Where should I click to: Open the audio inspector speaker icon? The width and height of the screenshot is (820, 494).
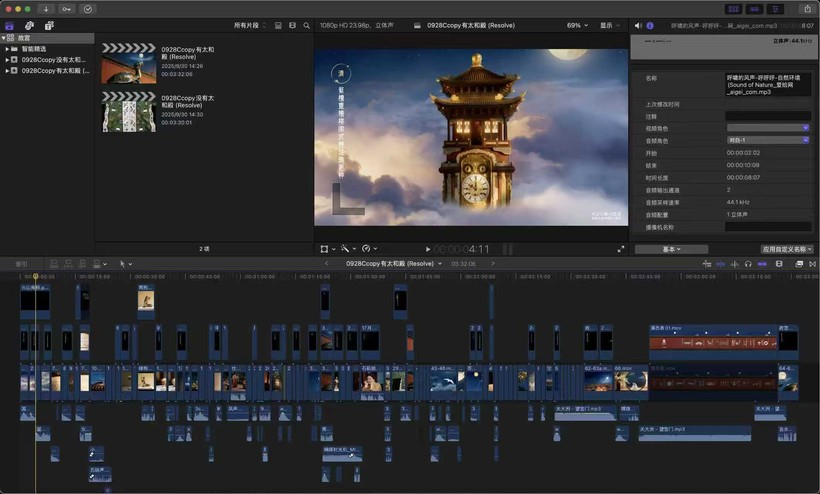pos(638,25)
